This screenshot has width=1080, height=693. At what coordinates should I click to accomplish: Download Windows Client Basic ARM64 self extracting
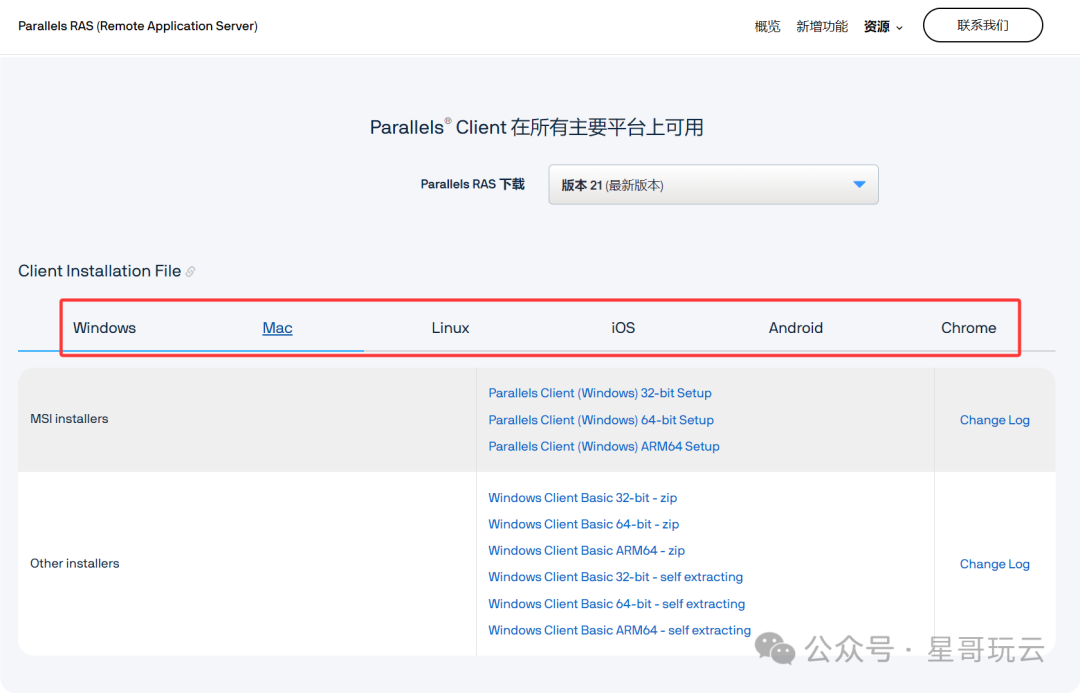pos(619,630)
